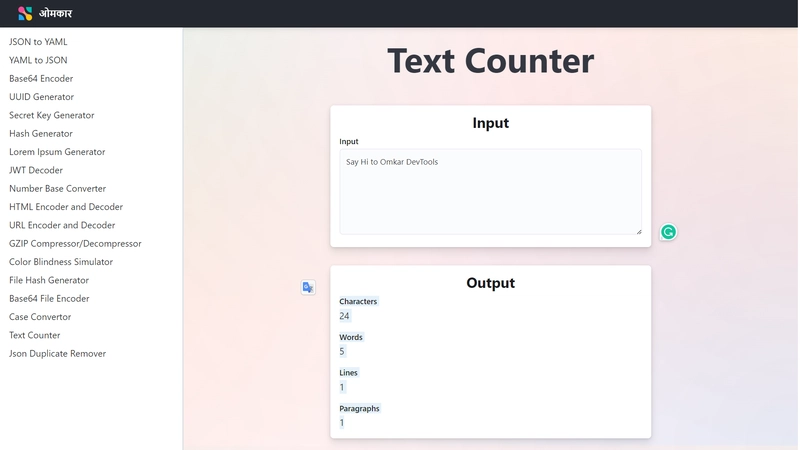Click the Characters label
This screenshot has height=450, width=800.
[358, 302]
